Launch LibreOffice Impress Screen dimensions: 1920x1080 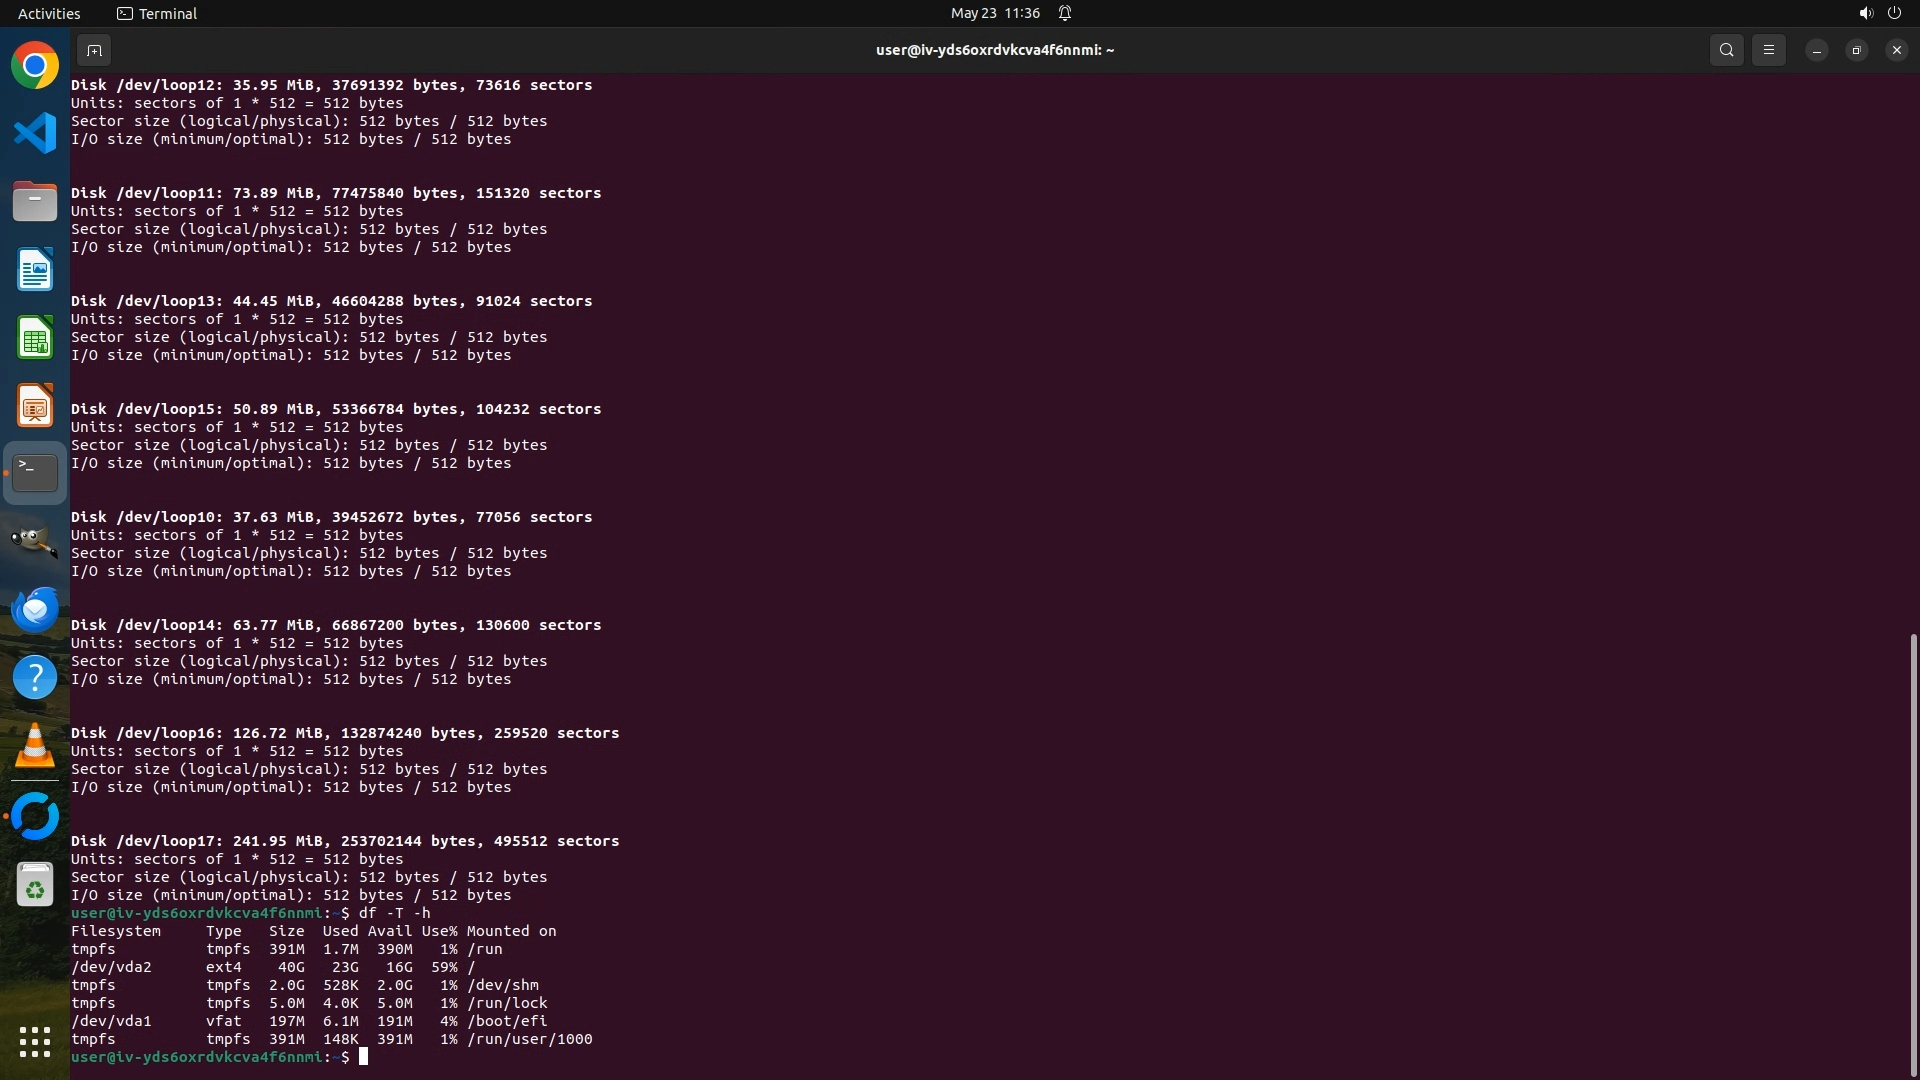coord(35,406)
